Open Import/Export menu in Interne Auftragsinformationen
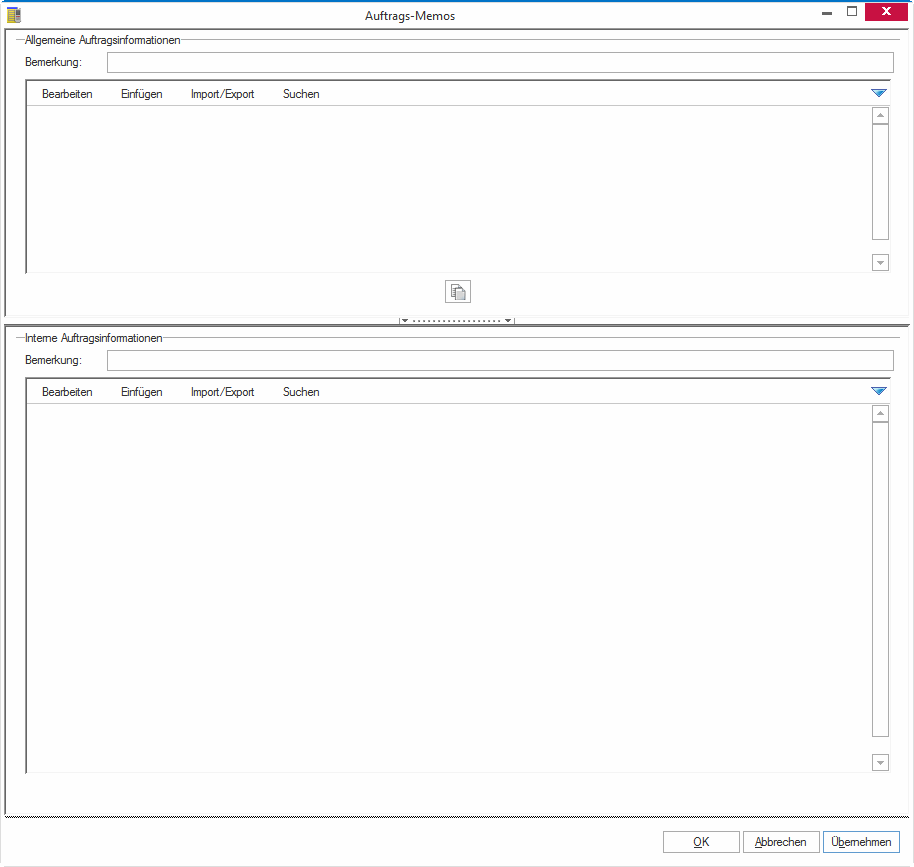The width and height of the screenshot is (914, 867). (x=223, y=392)
